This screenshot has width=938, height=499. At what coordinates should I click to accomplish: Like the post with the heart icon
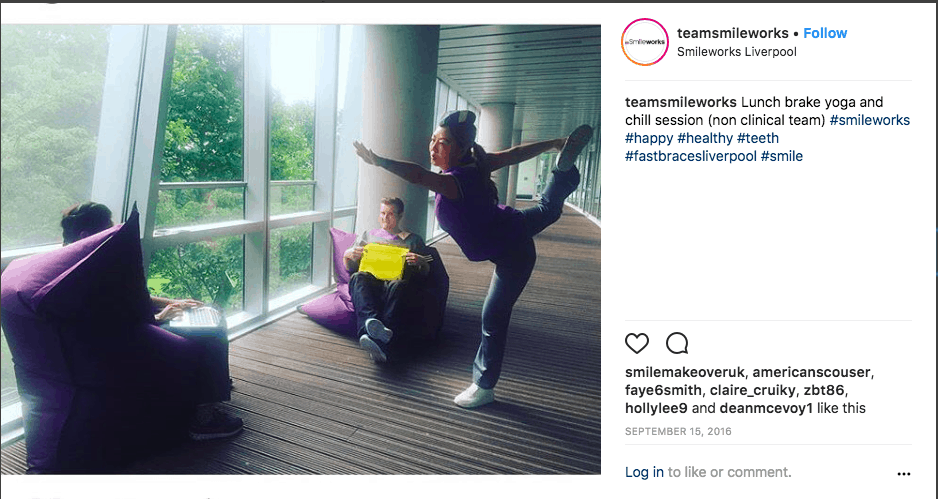click(636, 343)
